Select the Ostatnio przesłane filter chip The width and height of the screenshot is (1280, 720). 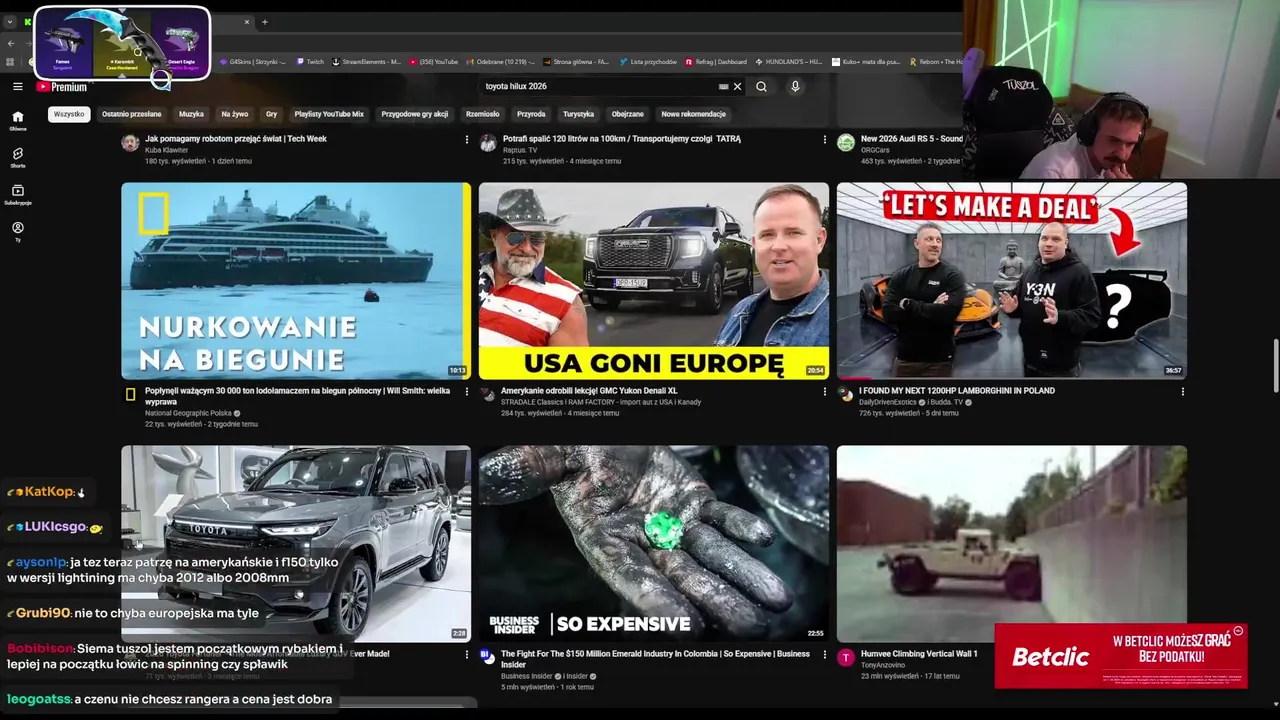131,114
